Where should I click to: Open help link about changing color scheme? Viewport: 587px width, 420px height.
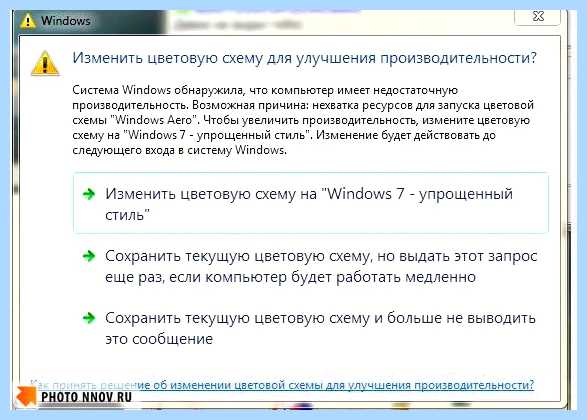[x=282, y=385]
